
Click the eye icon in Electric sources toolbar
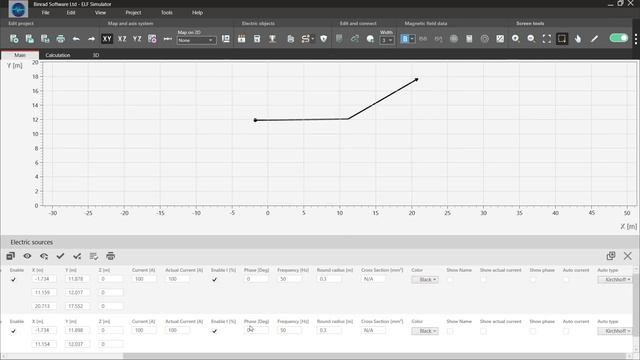pyautogui.click(x=27, y=256)
